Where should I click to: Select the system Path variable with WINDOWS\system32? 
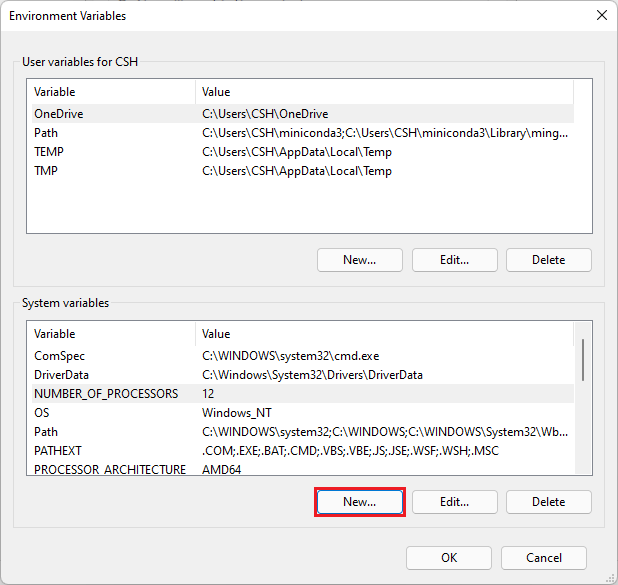tap(303, 432)
